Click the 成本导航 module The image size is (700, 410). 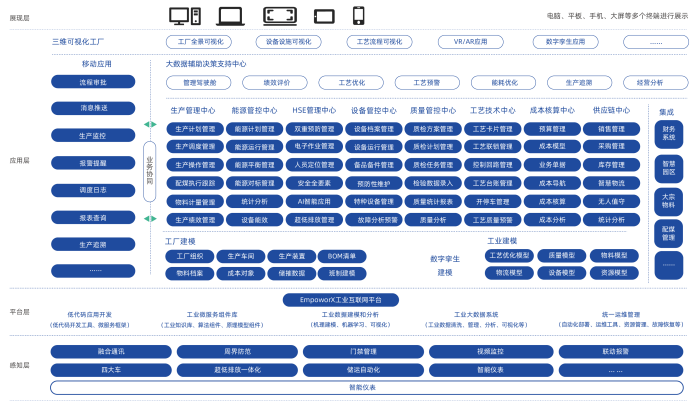click(551, 183)
